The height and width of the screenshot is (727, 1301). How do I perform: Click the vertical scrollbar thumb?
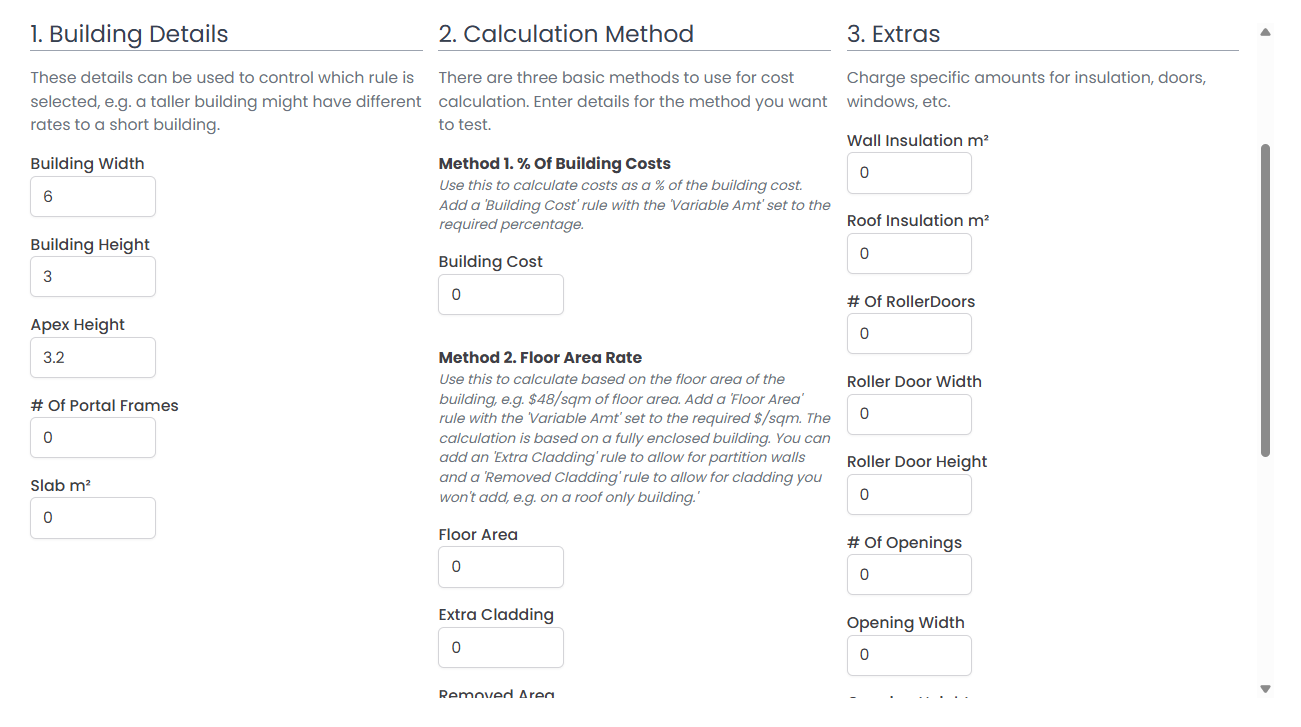pyautogui.click(x=1265, y=300)
